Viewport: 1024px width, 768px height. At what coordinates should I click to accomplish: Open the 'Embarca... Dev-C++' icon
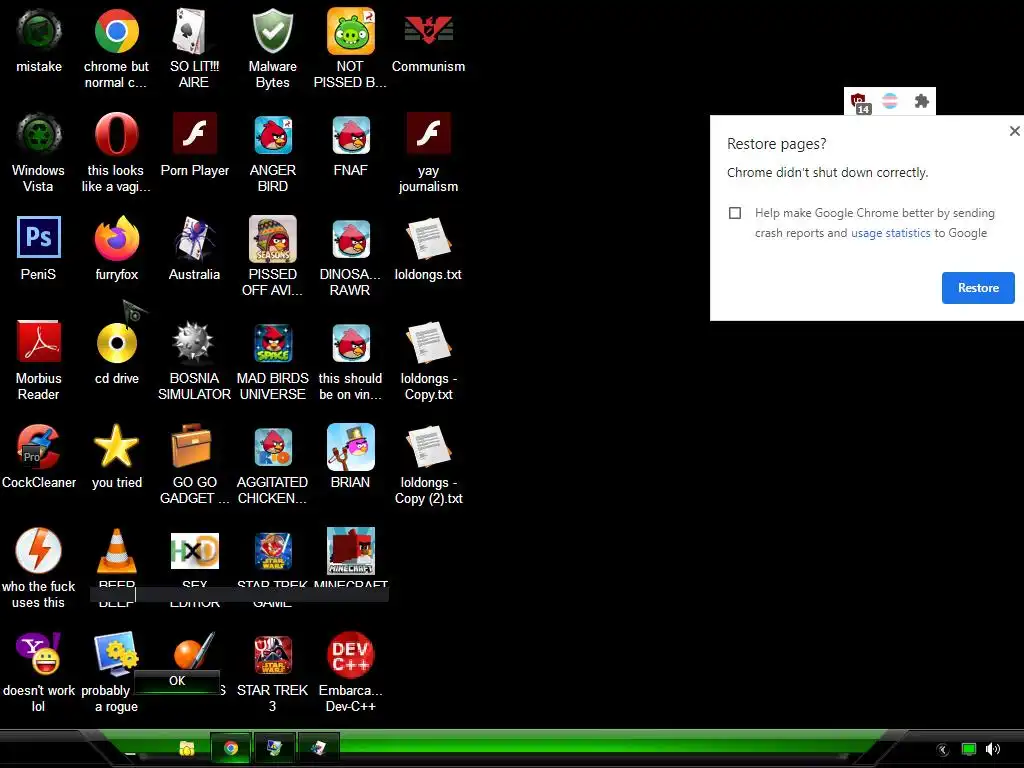point(351,654)
